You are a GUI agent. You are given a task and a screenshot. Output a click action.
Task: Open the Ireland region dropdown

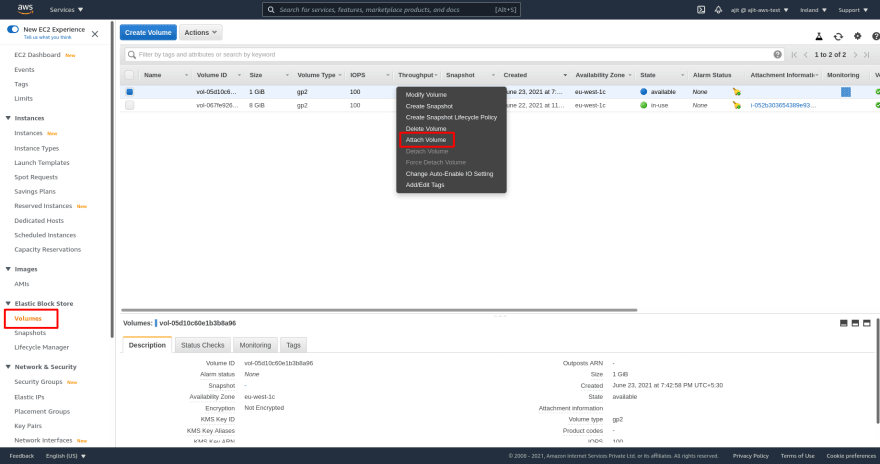pos(813,10)
